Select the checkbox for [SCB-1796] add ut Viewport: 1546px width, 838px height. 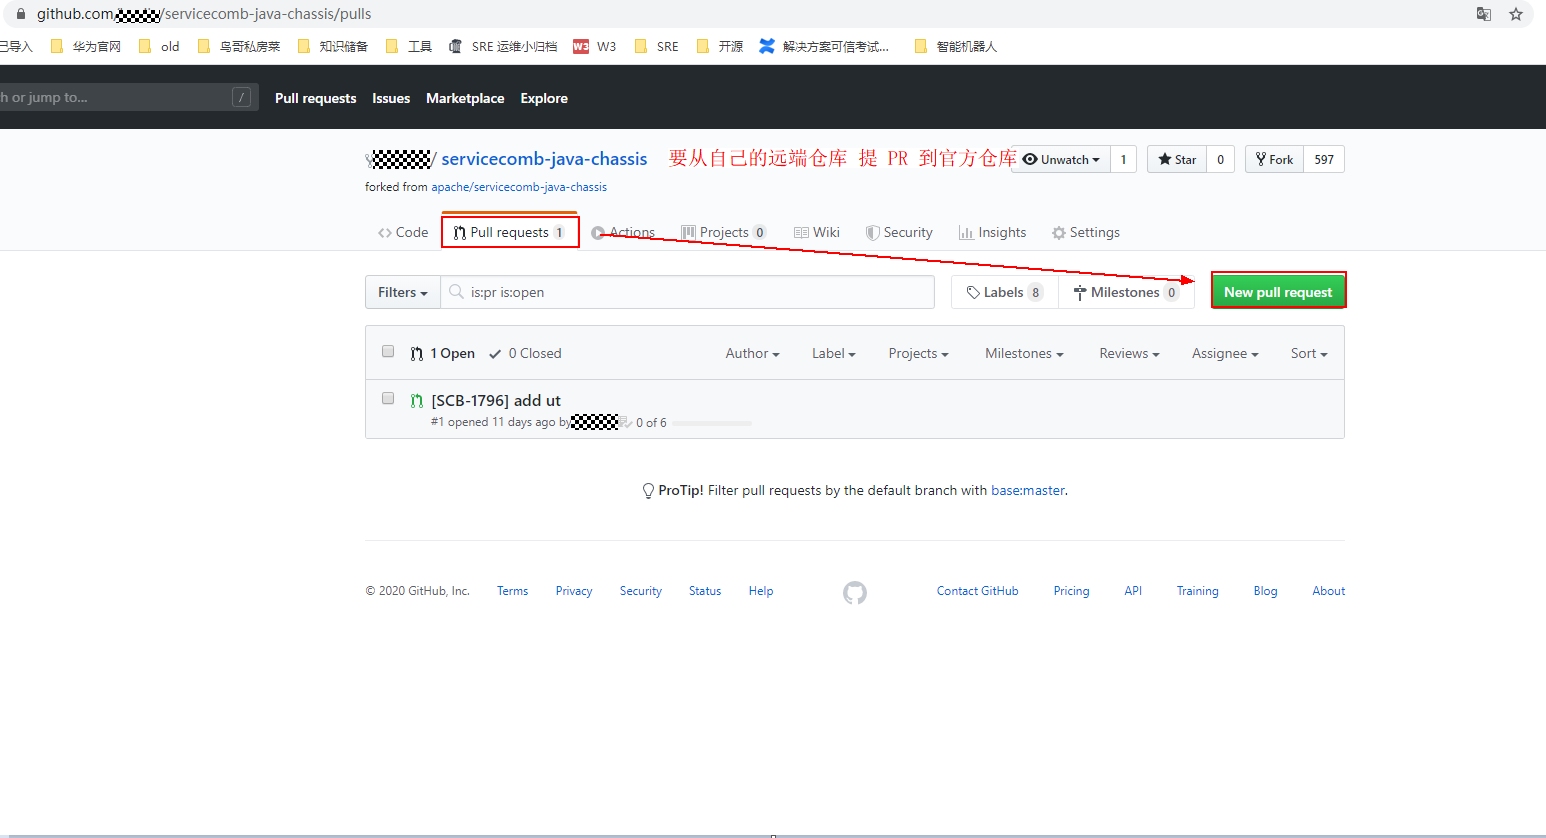388,398
